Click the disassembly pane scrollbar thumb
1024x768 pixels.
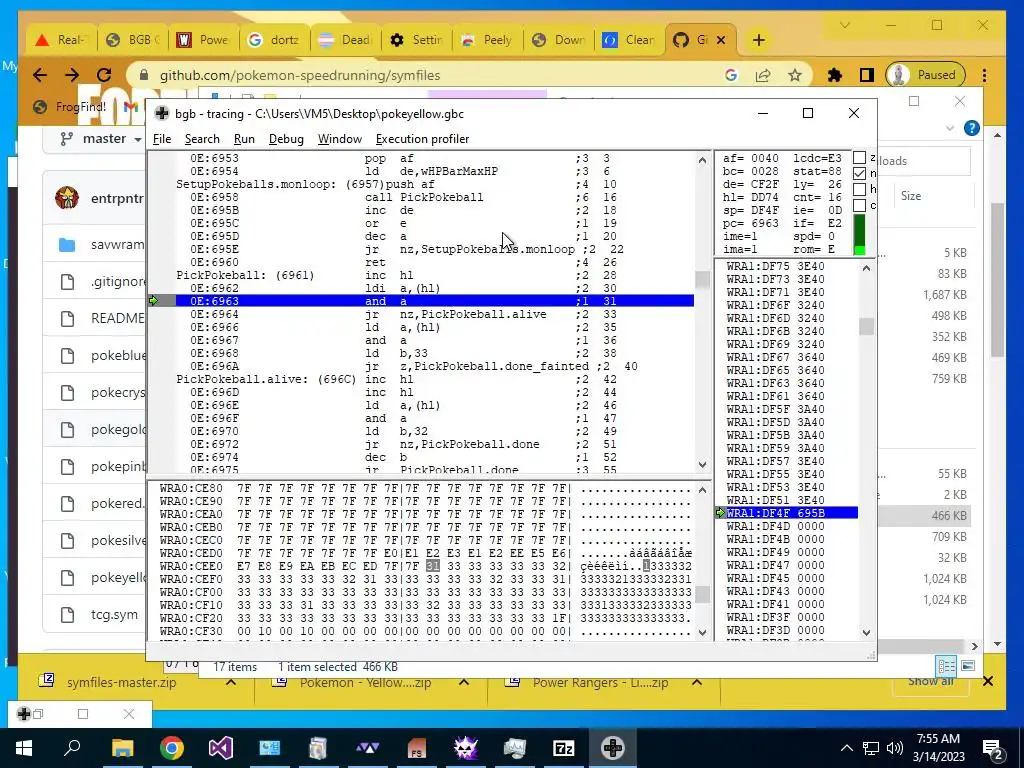pyautogui.click(x=702, y=280)
